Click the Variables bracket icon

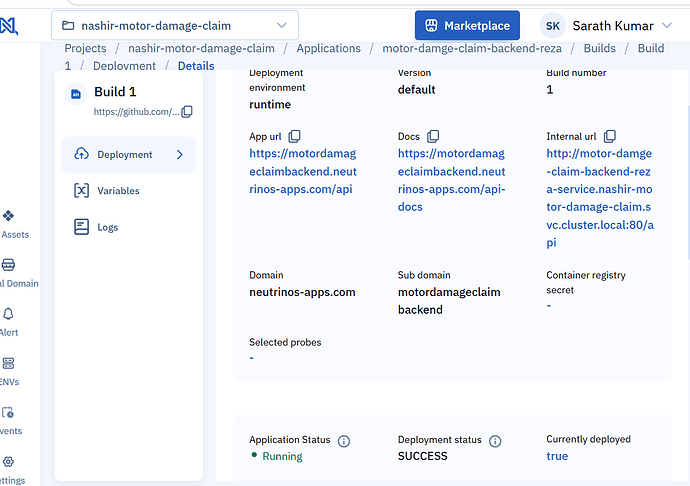(x=81, y=191)
